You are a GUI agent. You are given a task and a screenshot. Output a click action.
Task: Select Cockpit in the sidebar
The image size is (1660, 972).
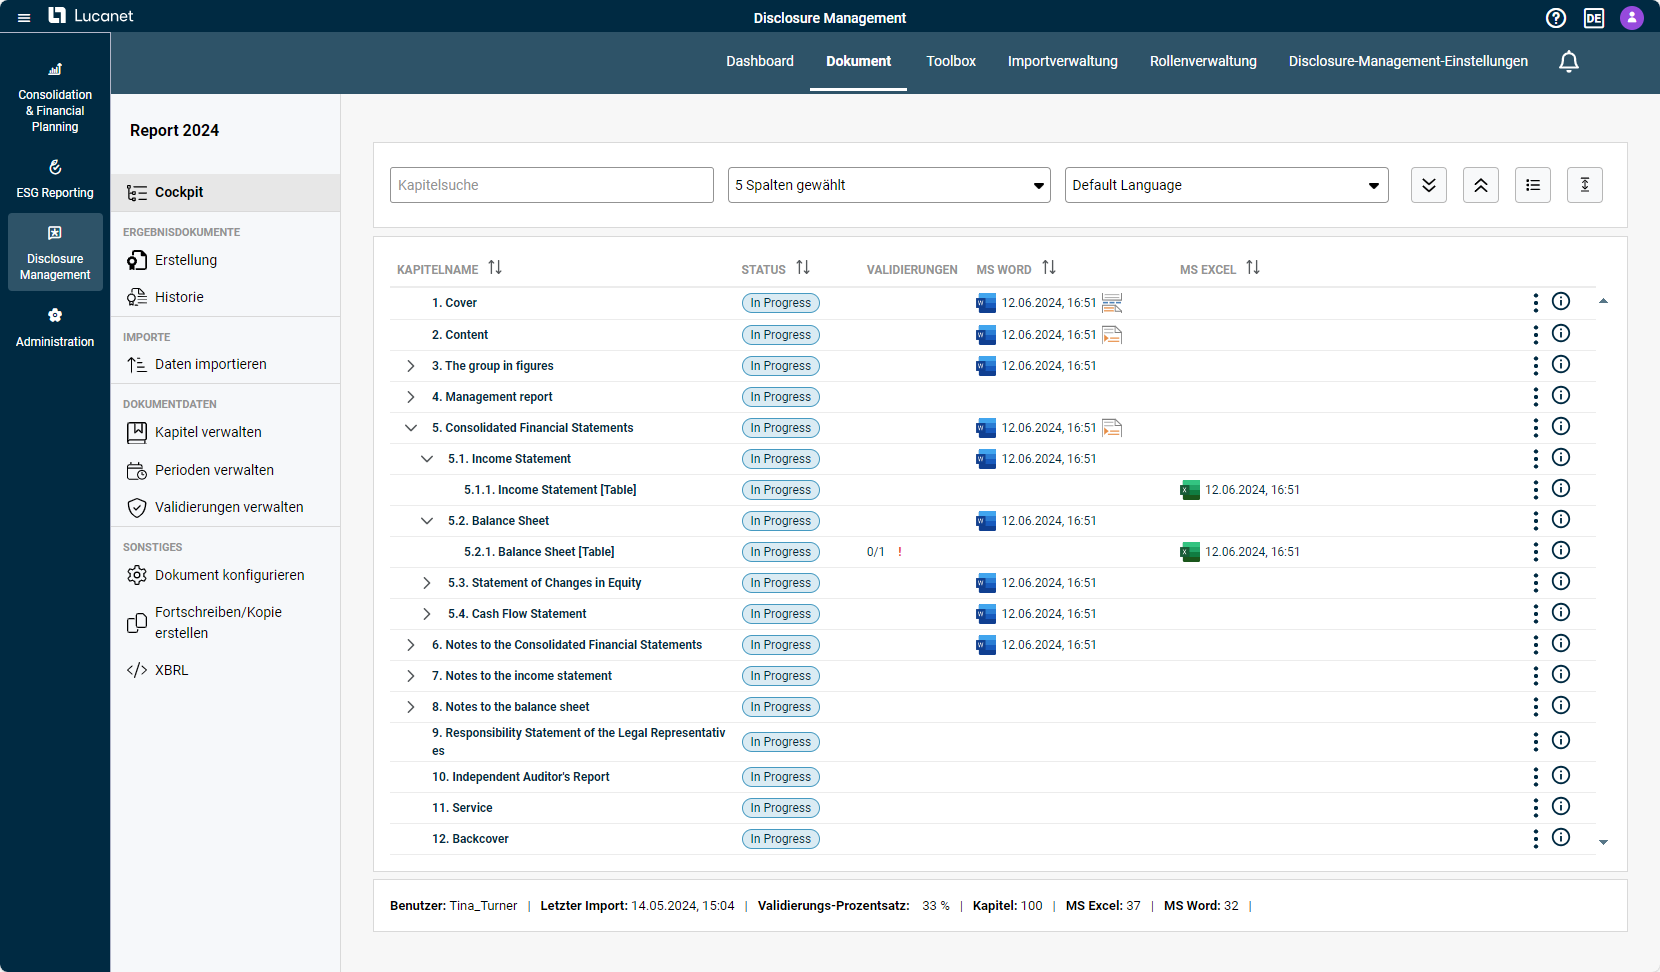tap(225, 192)
